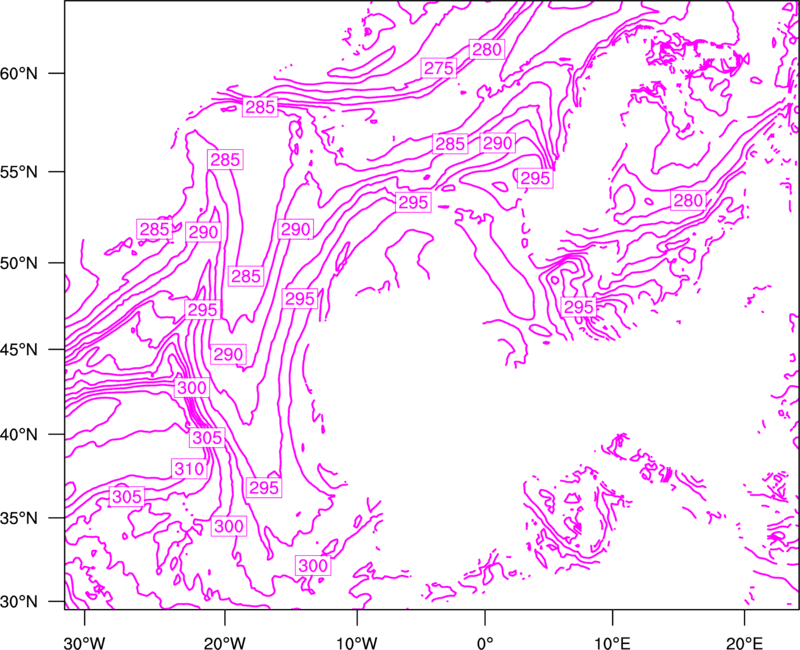This screenshot has width=800, height=650.
Task: Select the 310 contour label
Action: tap(189, 468)
